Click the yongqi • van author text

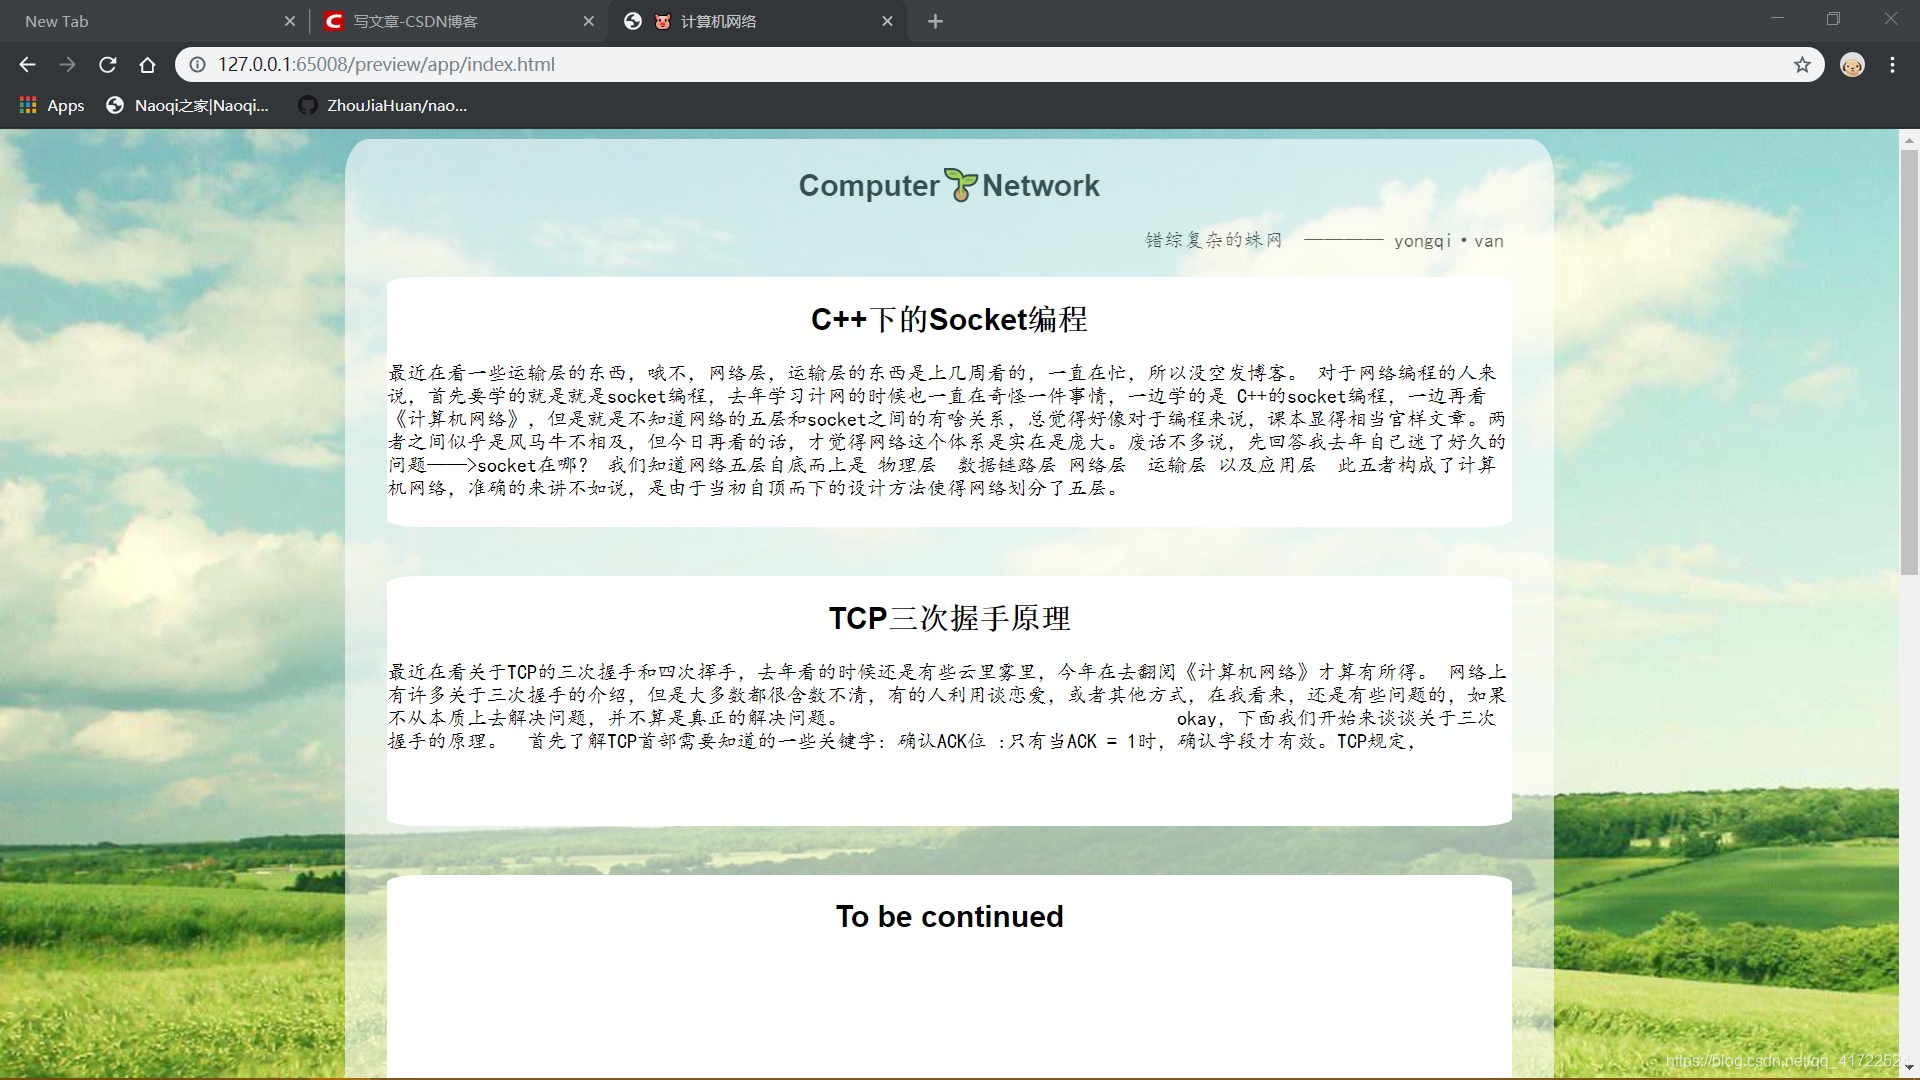[1449, 241]
